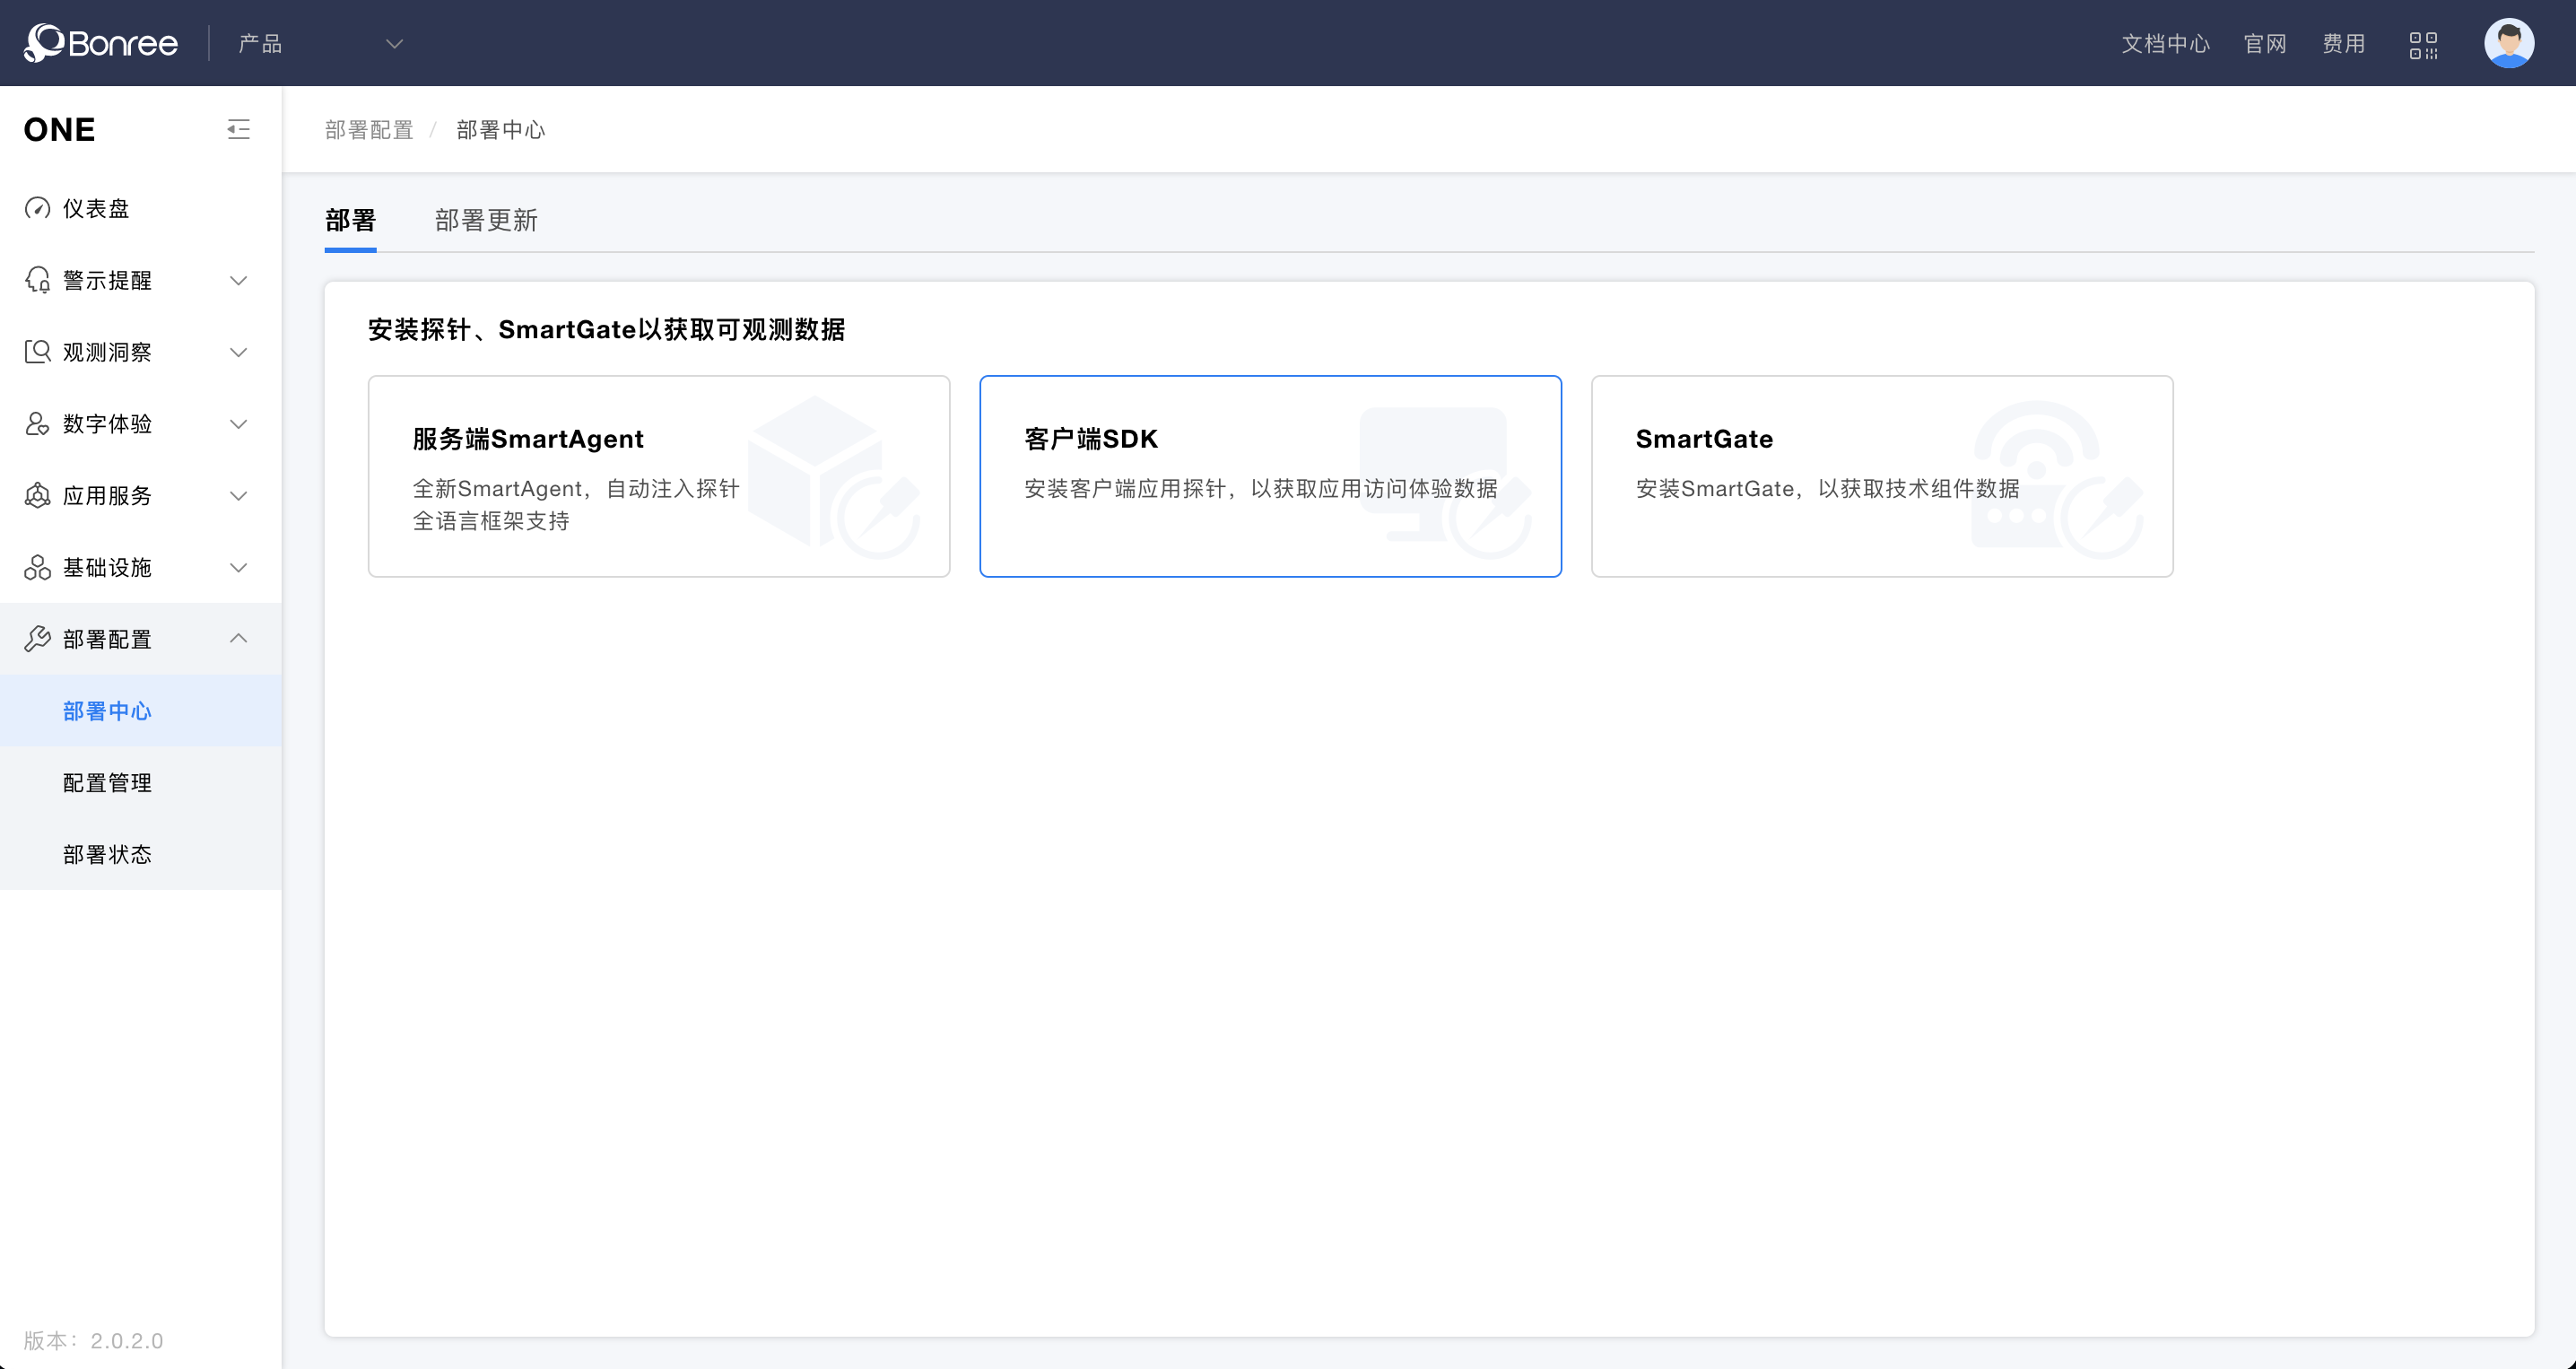Select the 警示提醒 alert bell icon
Viewport: 2576px width, 1369px height.
[37, 280]
